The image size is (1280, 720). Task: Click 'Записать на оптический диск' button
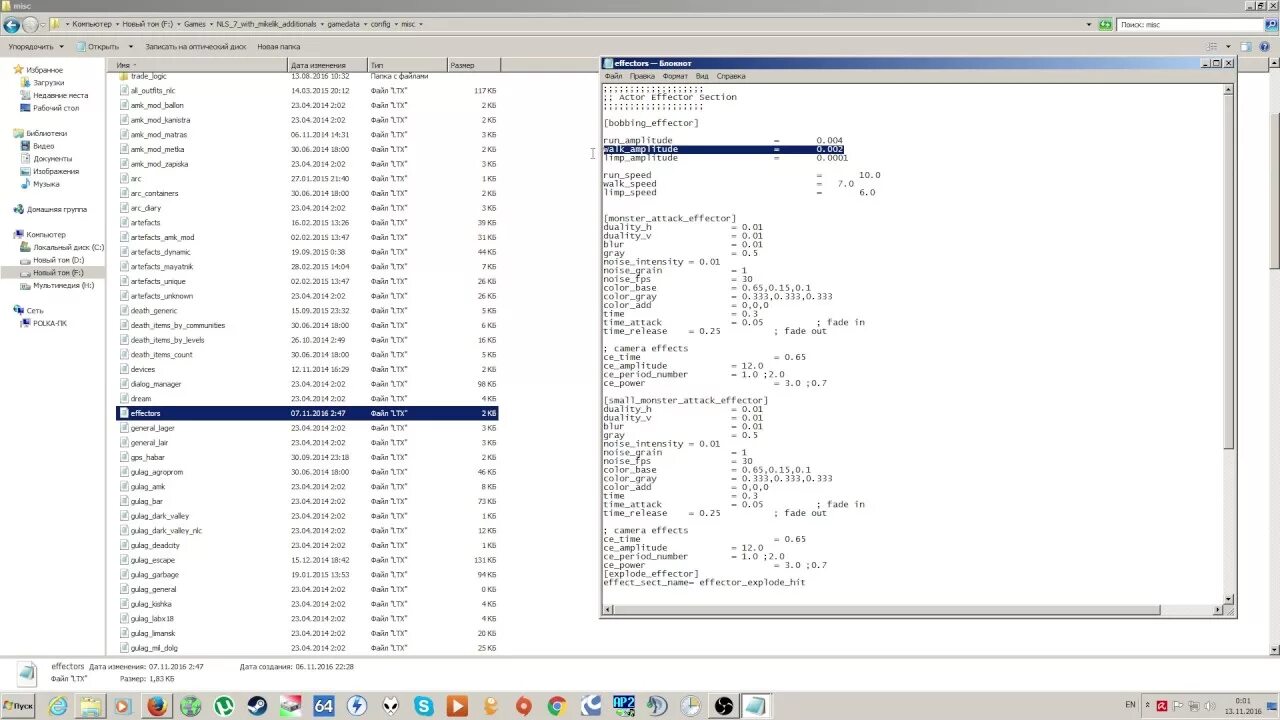pos(195,46)
